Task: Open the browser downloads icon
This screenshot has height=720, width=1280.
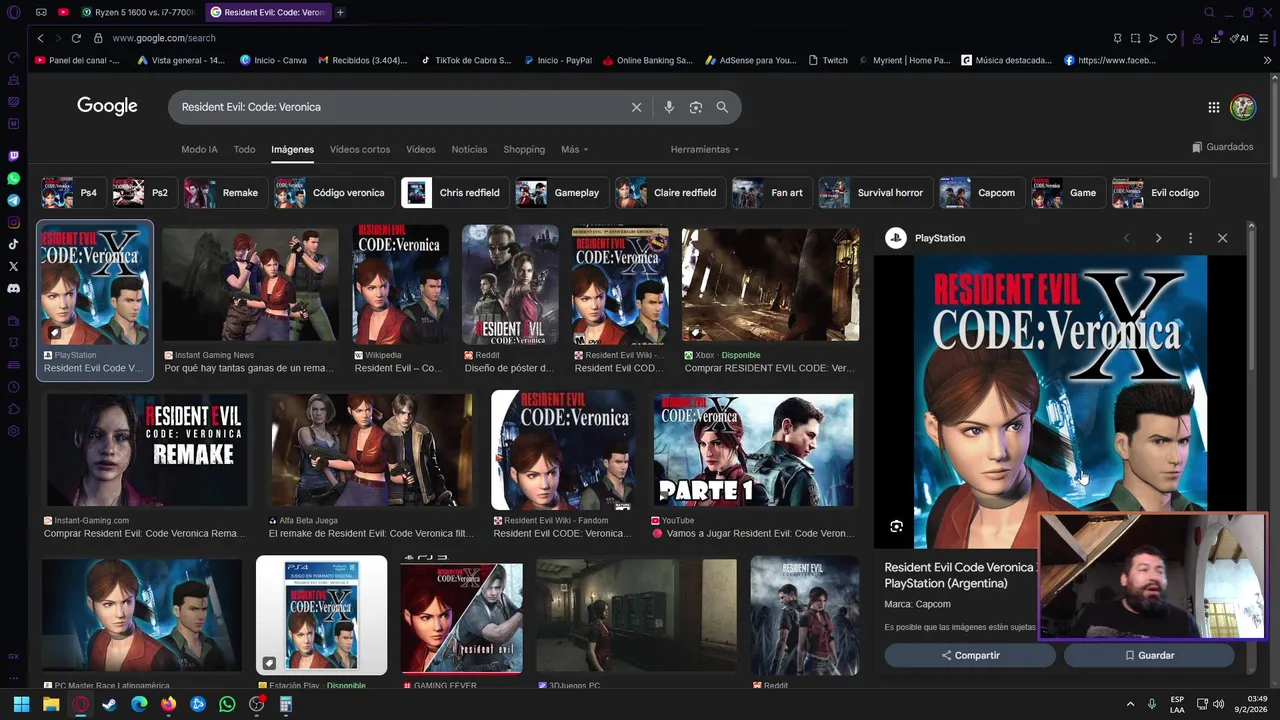Action: (x=1215, y=38)
